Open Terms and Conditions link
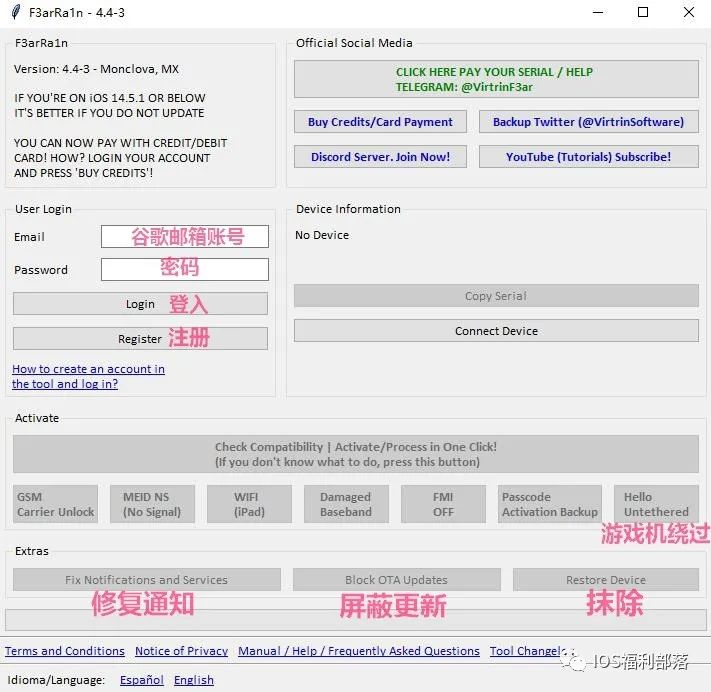Image resolution: width=711 pixels, height=692 pixels. pos(65,651)
